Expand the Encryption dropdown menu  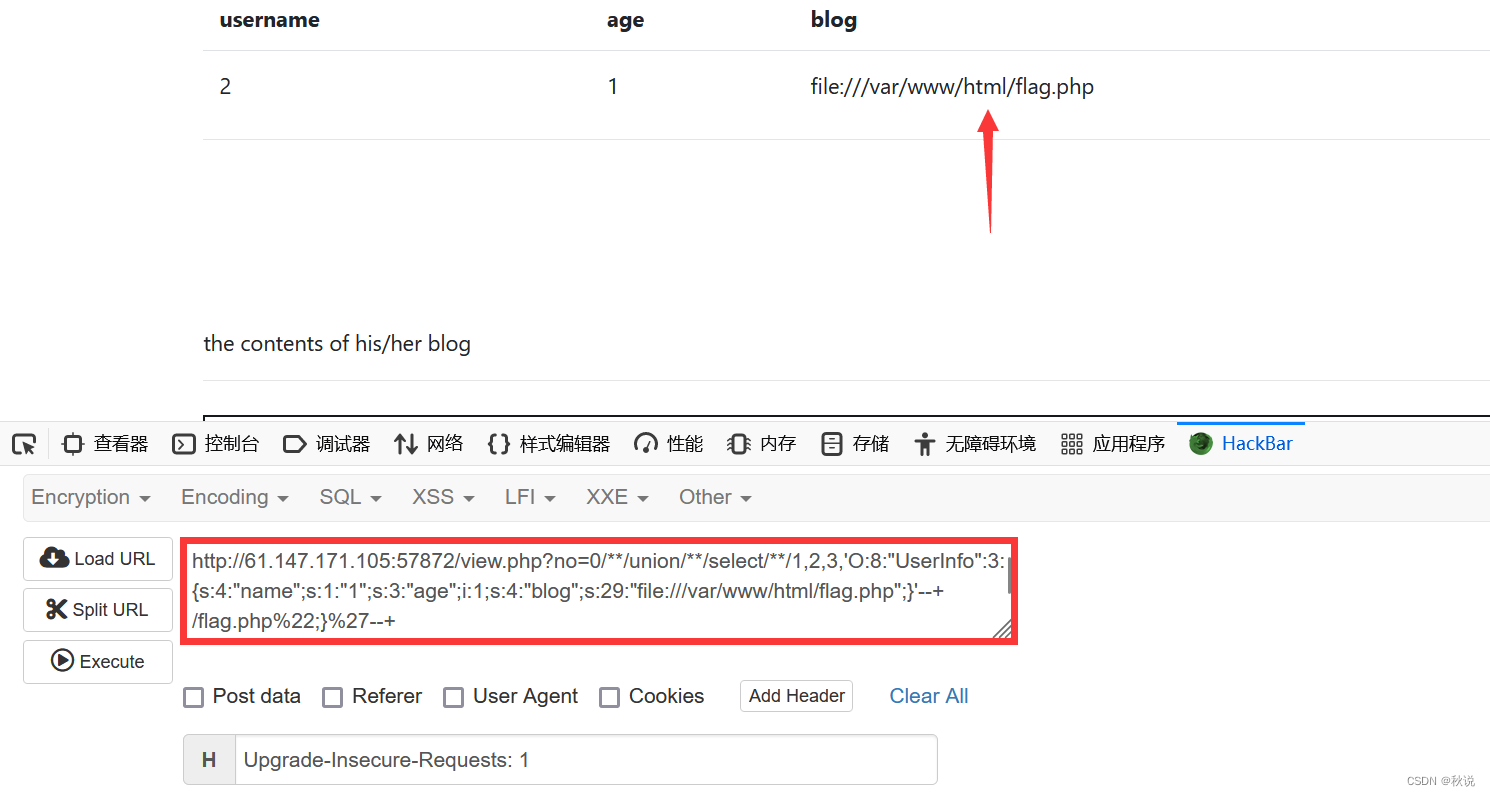pos(91,497)
